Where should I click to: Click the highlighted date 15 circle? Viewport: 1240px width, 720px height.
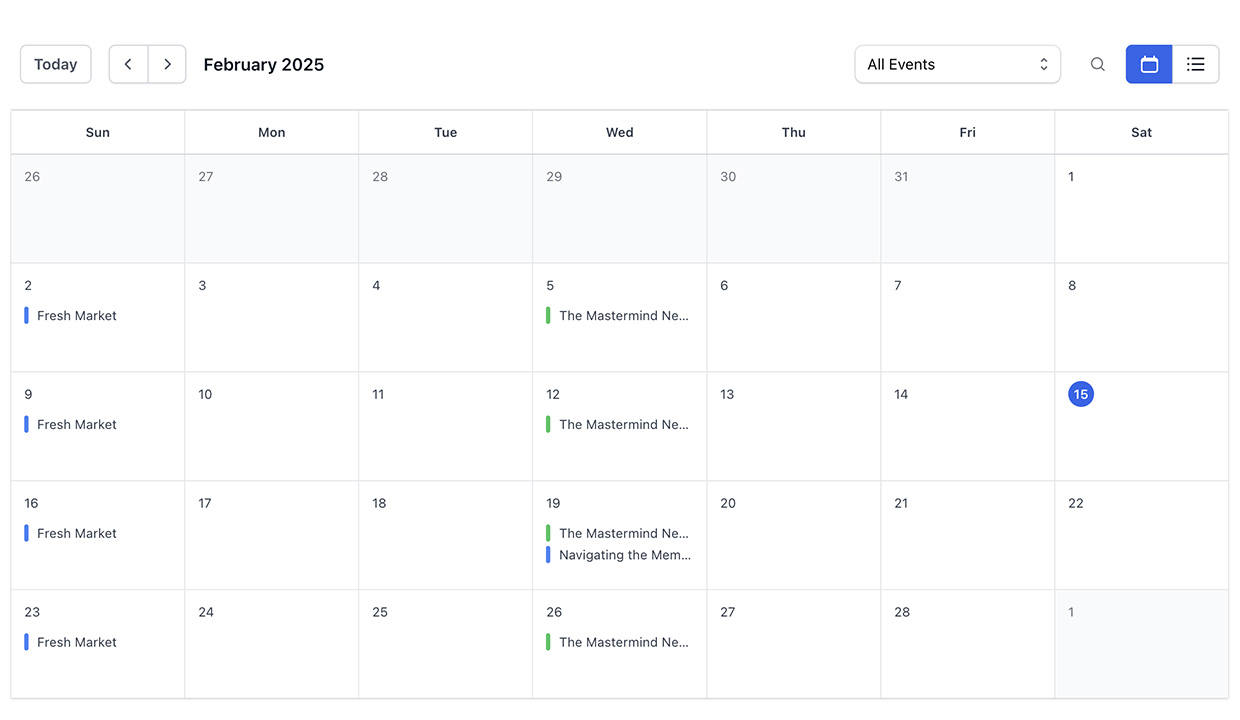pyautogui.click(x=1081, y=394)
